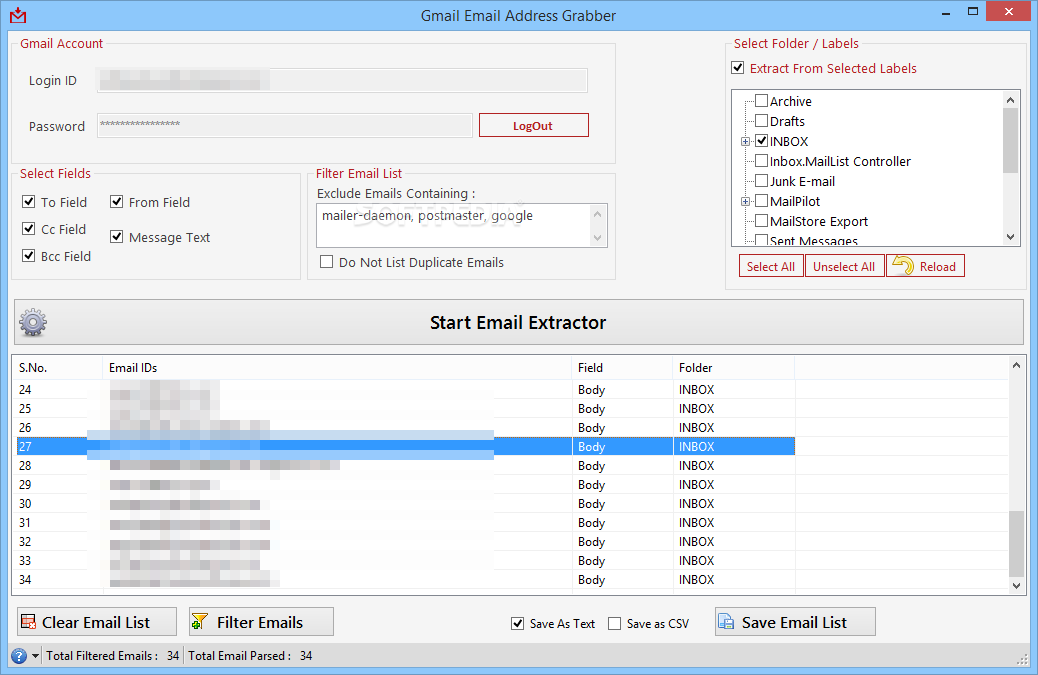Check the Junk E-mail label checkbox
Screen dimensions: 1038x675
coord(762,181)
